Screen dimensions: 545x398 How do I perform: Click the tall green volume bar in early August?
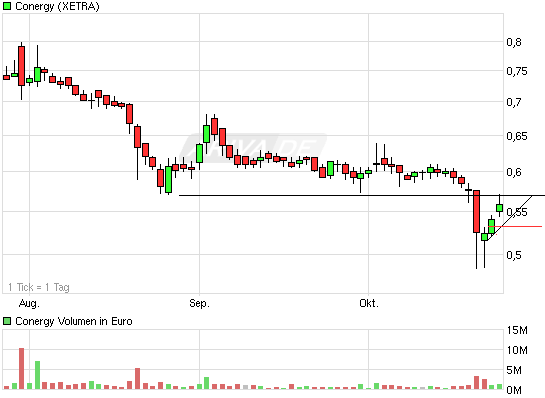click(37, 375)
